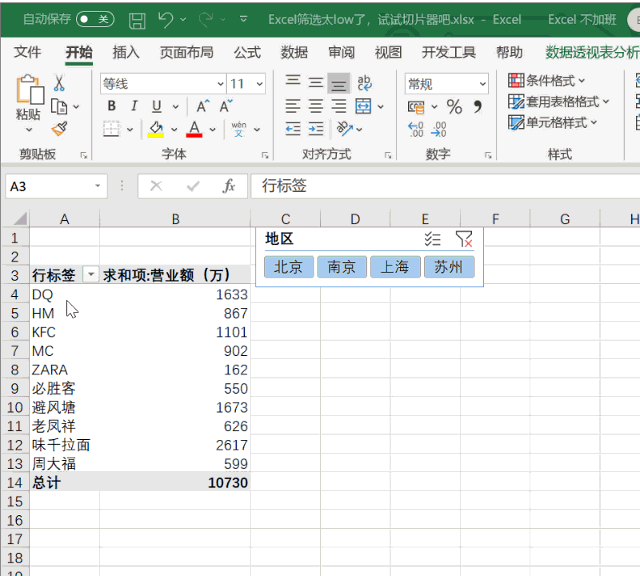Decrease font size with smaller A icon
Image resolution: width=640 pixels, height=576 pixels.
pos(226,106)
